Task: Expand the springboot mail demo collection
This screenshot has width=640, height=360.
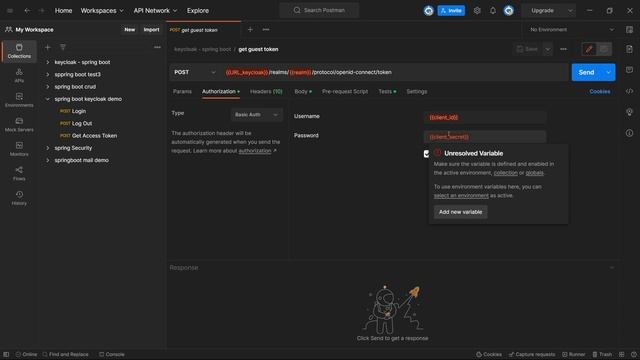Action: (48, 160)
